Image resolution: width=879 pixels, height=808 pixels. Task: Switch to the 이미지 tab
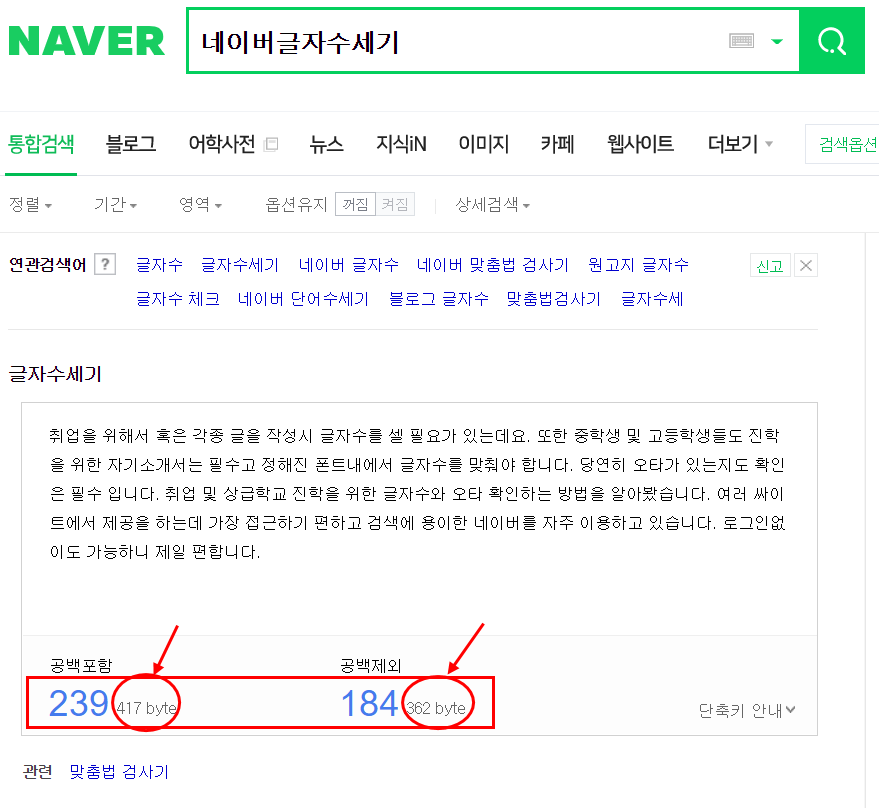point(483,144)
